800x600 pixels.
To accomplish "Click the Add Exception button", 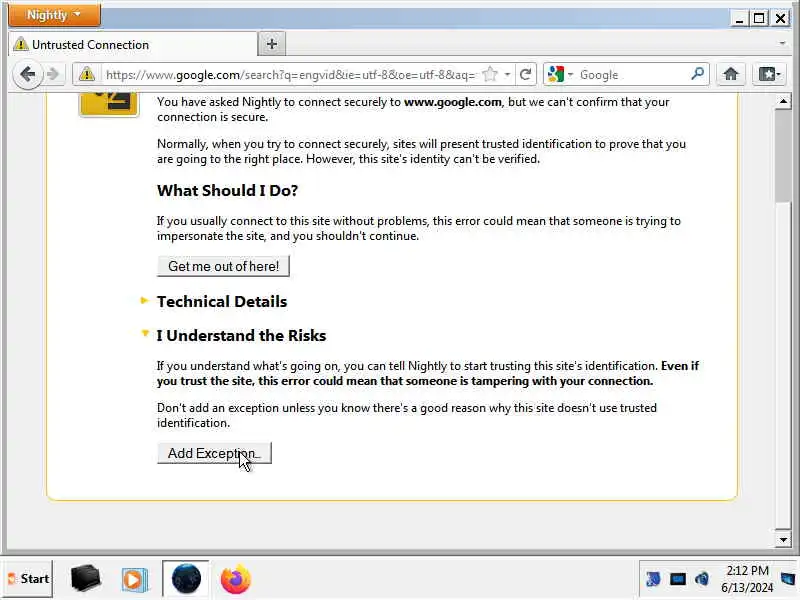I will click(x=214, y=453).
